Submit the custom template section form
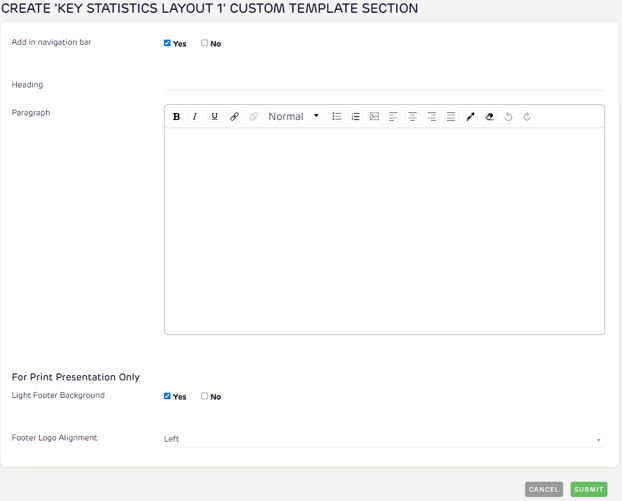622x501 pixels. click(x=589, y=489)
